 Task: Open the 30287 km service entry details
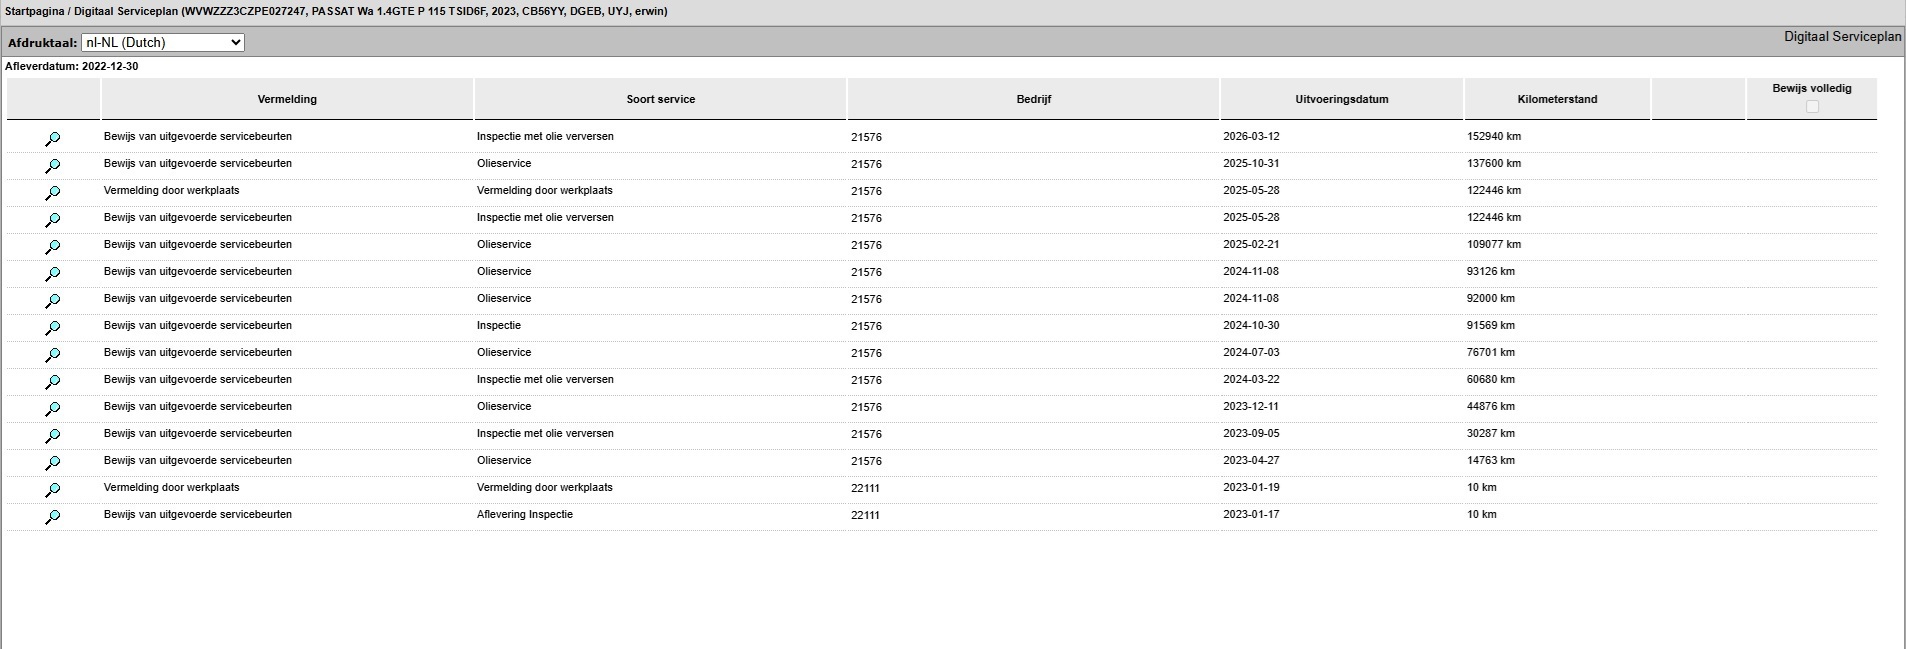tap(53, 436)
